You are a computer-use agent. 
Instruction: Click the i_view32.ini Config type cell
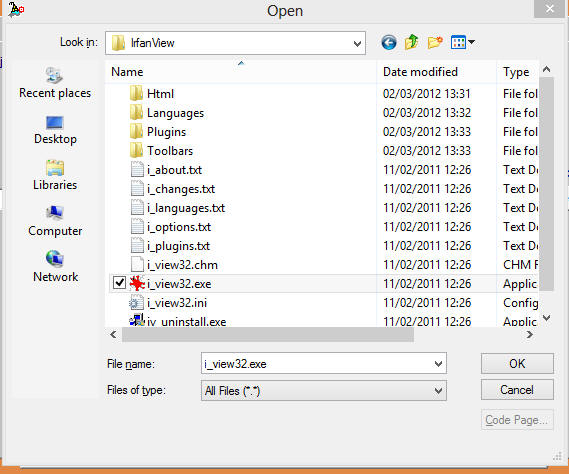point(520,303)
